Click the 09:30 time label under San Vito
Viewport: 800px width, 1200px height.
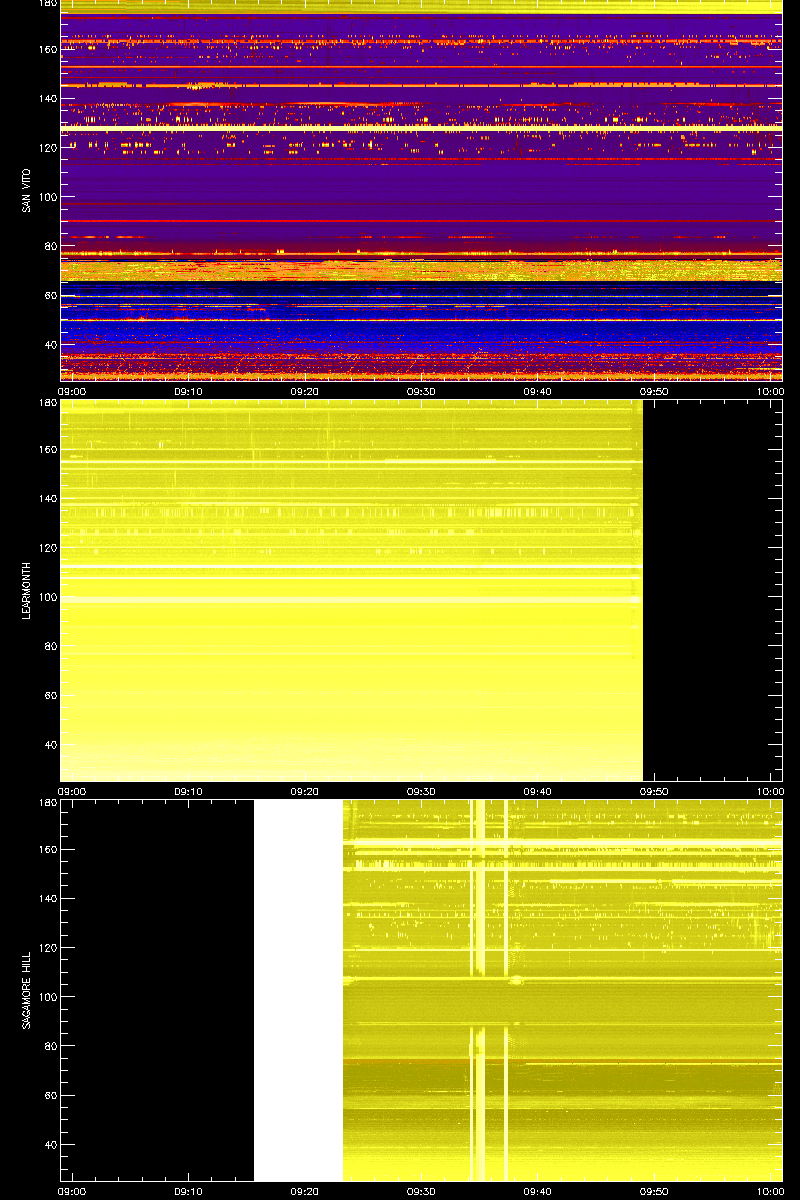[x=421, y=391]
